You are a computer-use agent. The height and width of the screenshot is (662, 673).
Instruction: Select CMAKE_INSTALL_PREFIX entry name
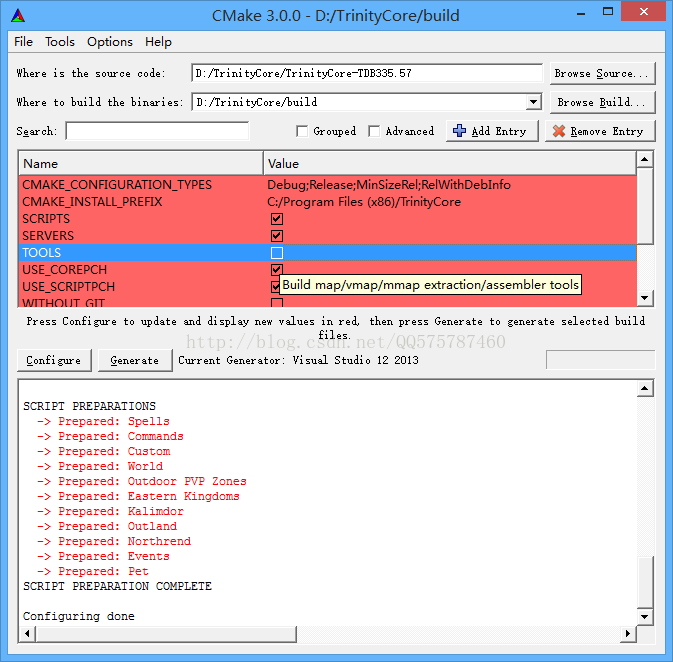pos(92,202)
